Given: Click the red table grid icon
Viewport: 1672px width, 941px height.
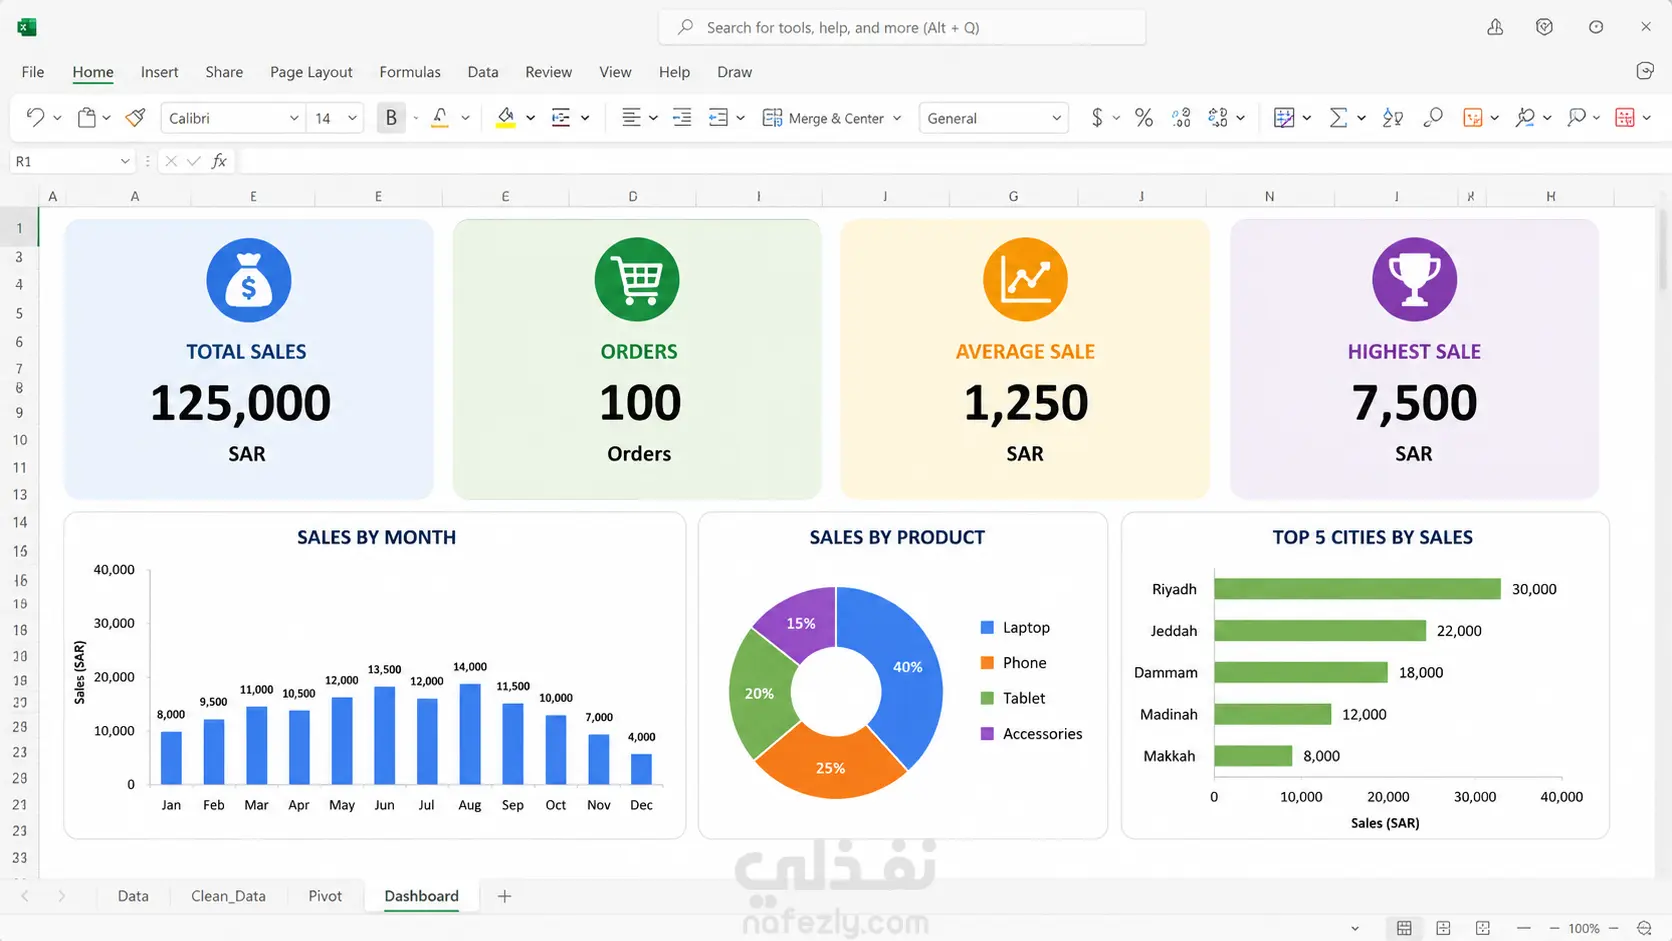Looking at the screenshot, I should click(1625, 117).
